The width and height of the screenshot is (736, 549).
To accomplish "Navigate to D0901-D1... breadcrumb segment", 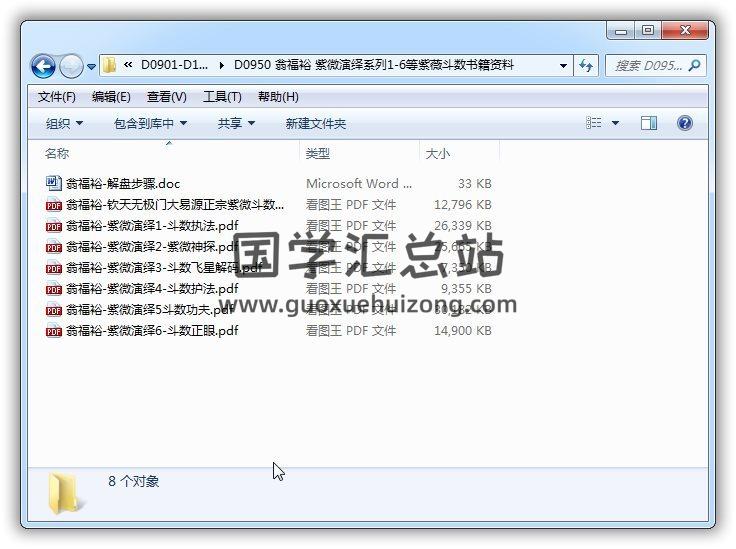I will coord(174,65).
